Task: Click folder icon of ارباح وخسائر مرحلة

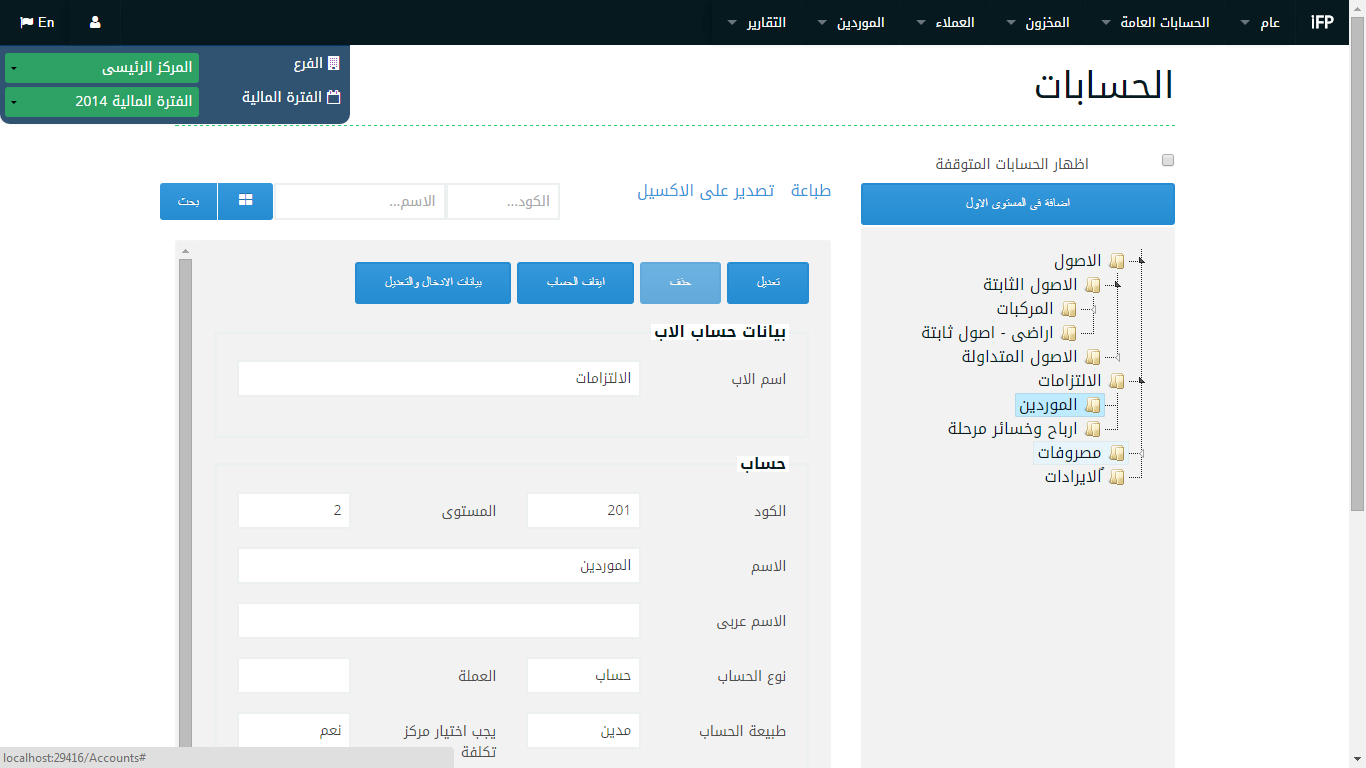Action: [x=1093, y=430]
